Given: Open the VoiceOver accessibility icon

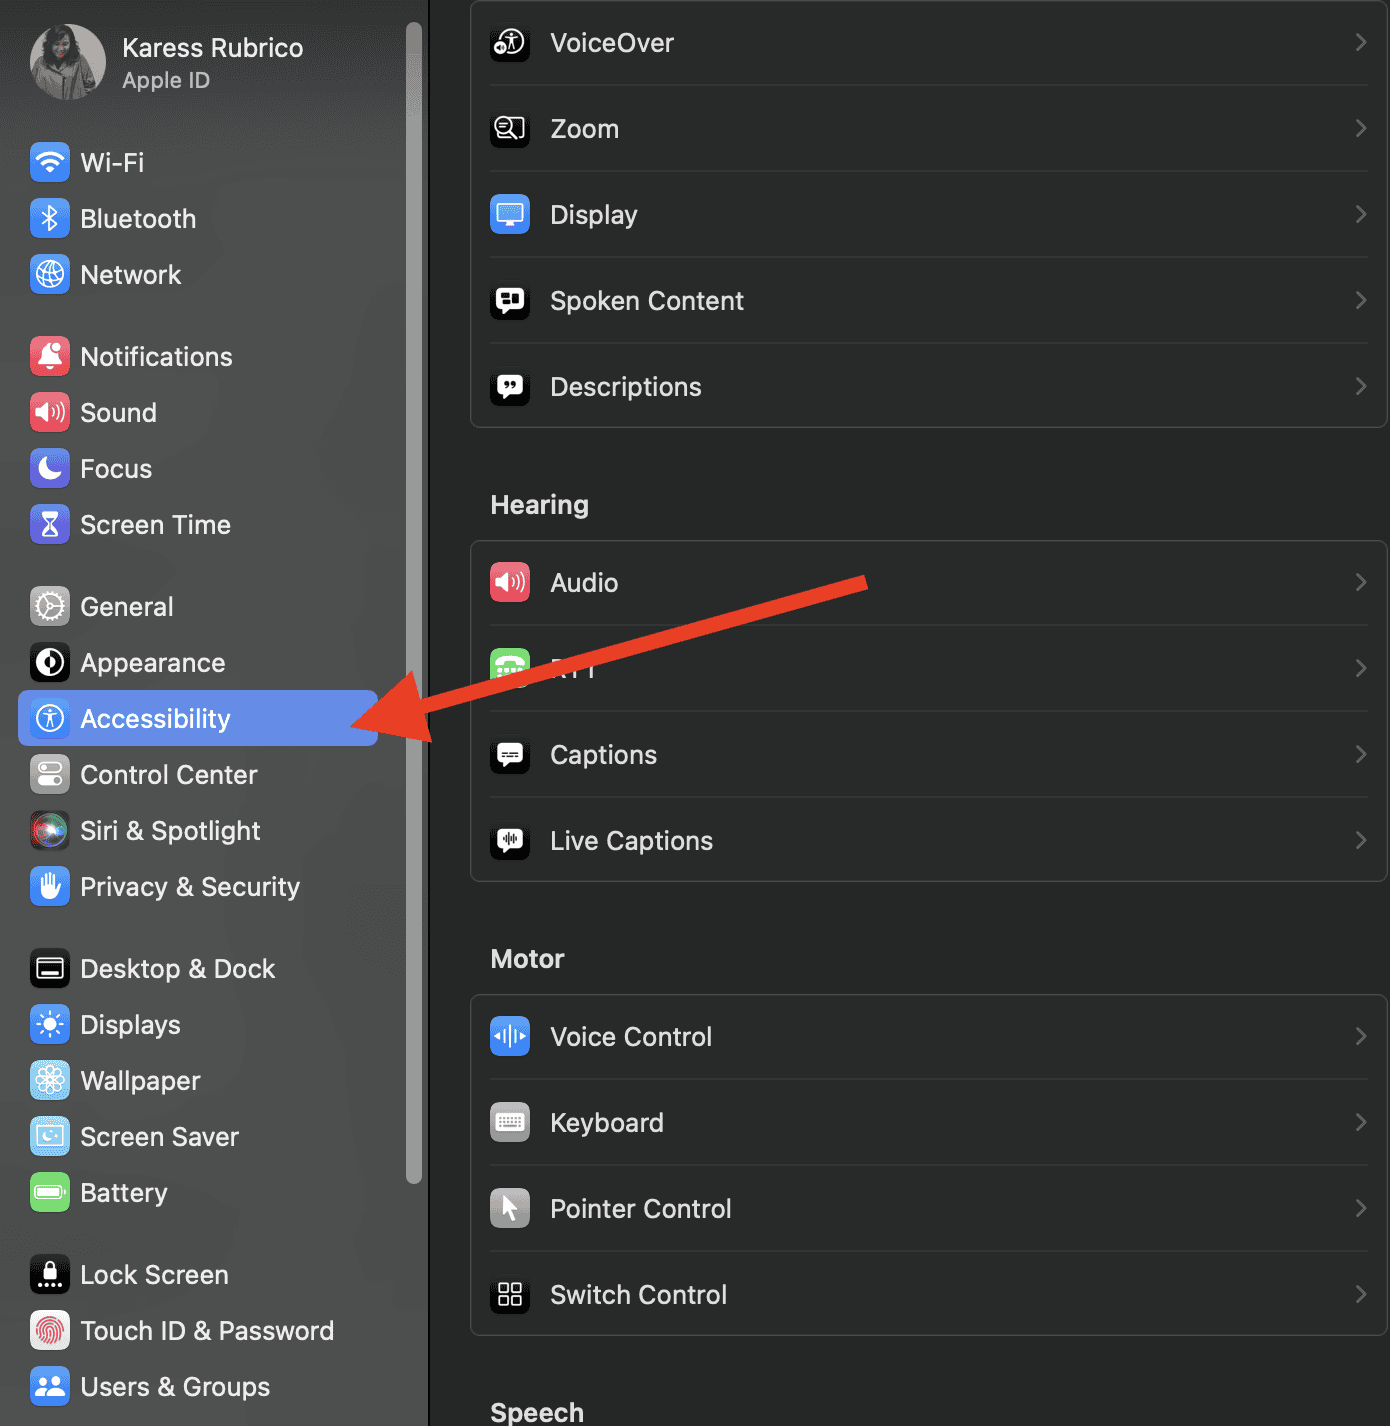Looking at the screenshot, I should [x=510, y=43].
